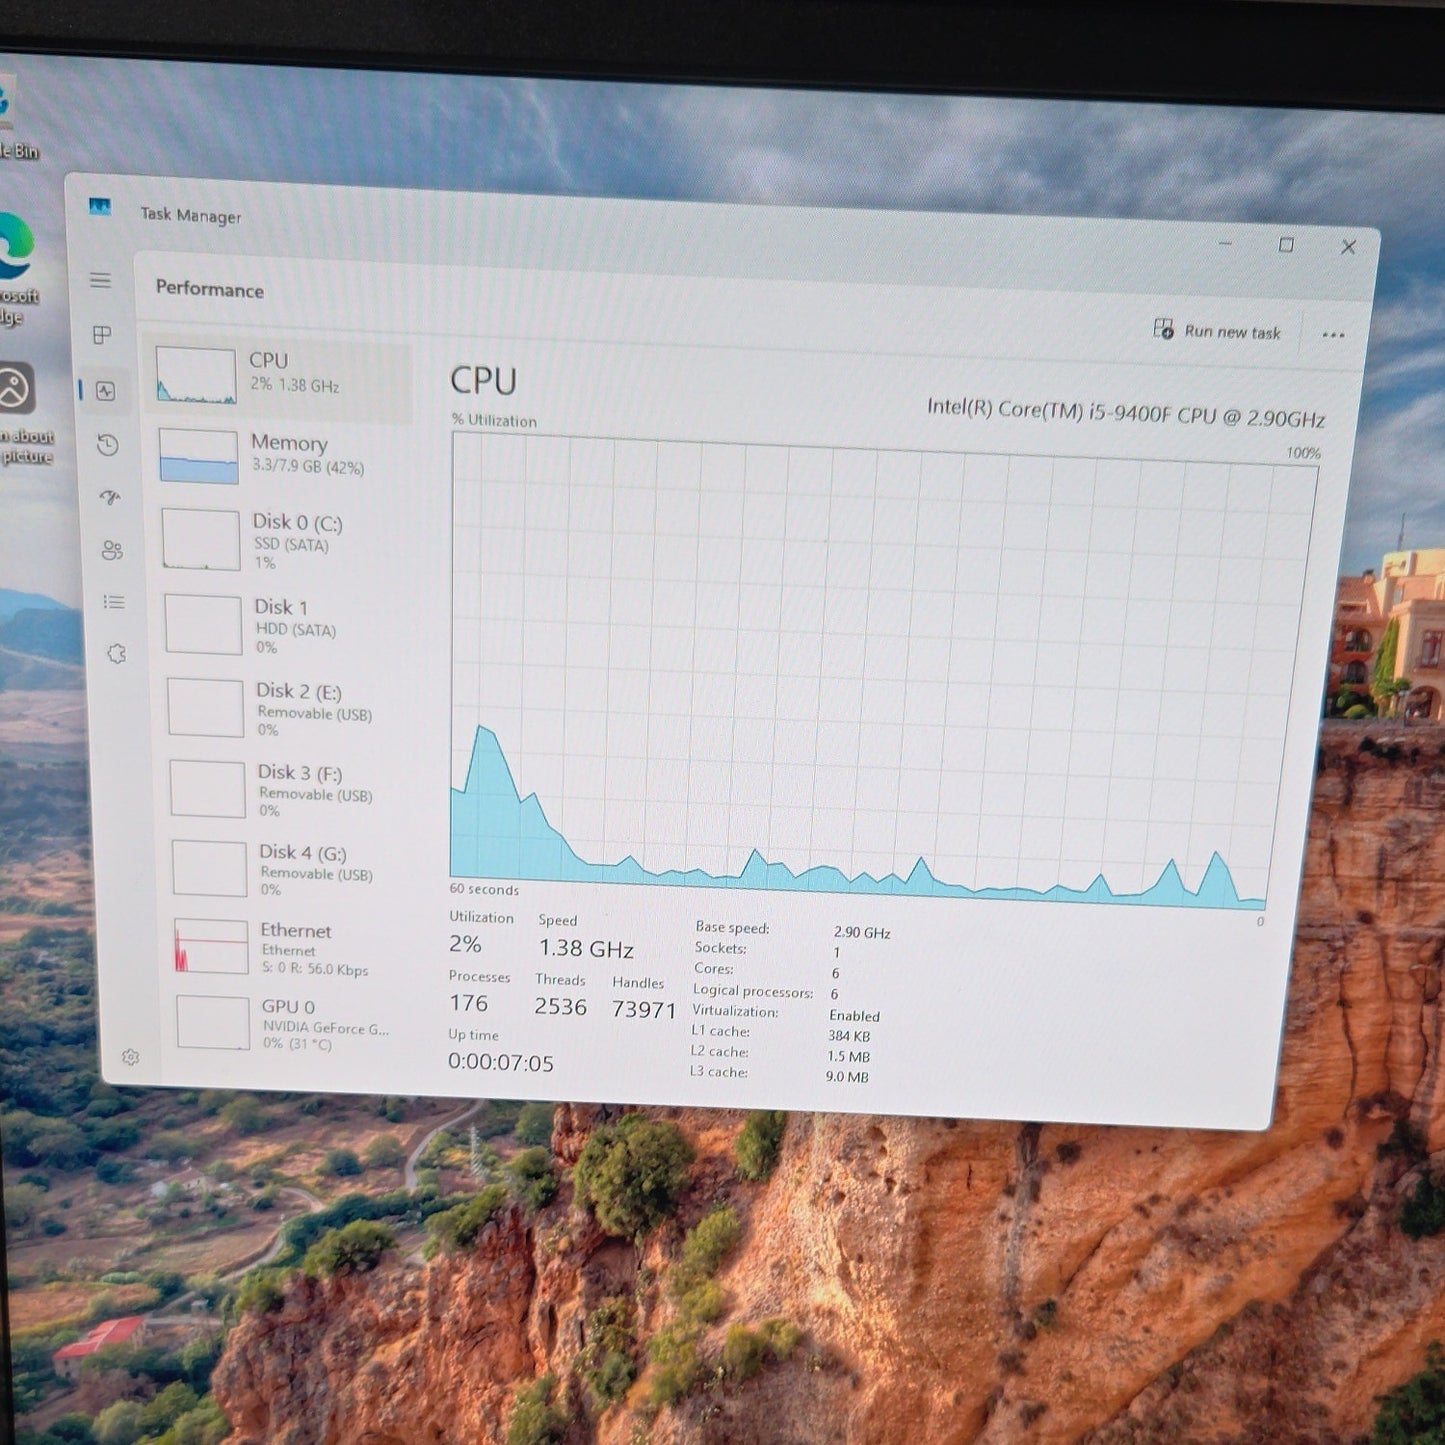Open the three-dot more options menu
Viewport: 1445px width, 1445px height.
1333,335
